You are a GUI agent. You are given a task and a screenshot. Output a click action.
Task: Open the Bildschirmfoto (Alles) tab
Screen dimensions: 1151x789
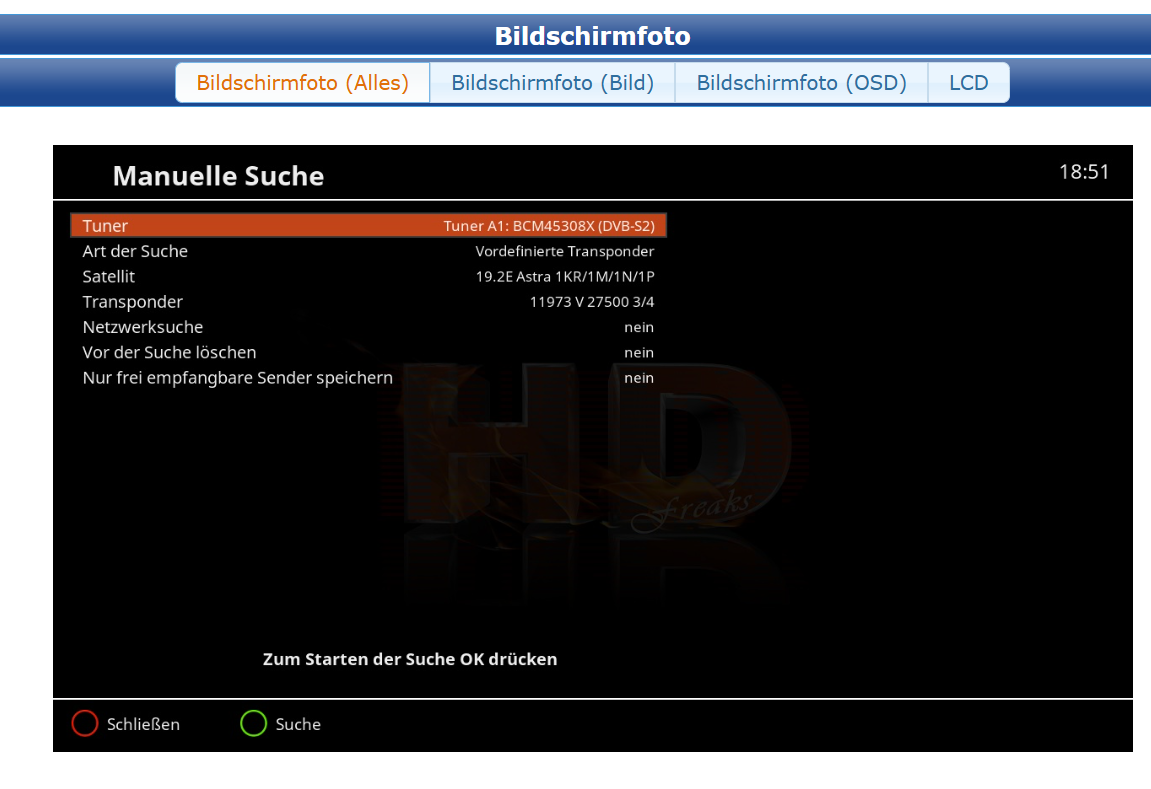coord(302,82)
